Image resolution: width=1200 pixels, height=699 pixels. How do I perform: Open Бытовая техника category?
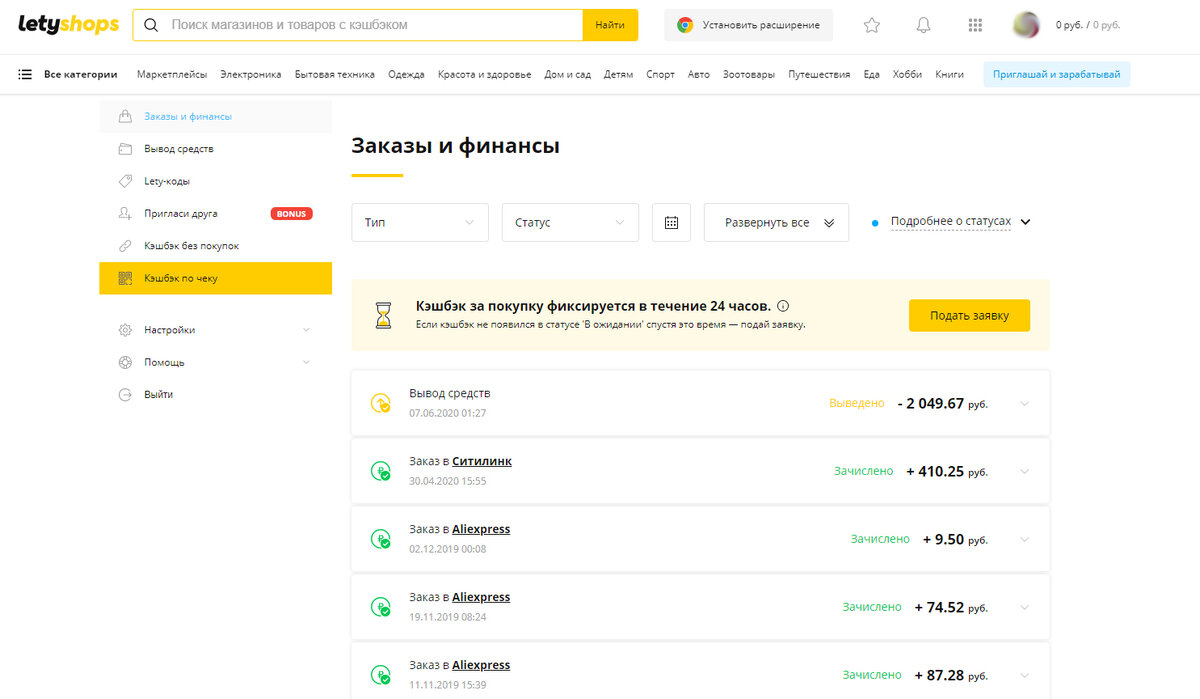click(x=335, y=74)
